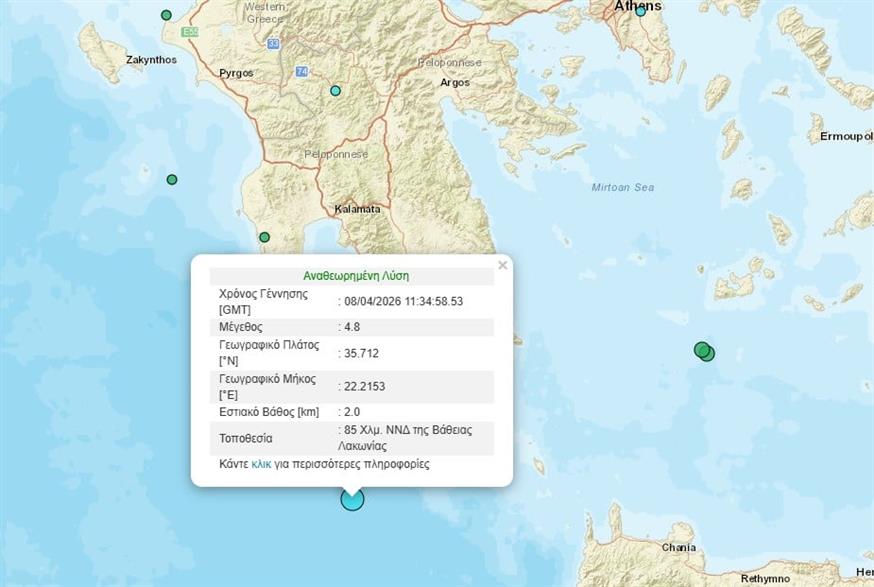The height and width of the screenshot is (587, 874).
Task: Click the Μέγεθος row showing 4.8
Action: pyautogui.click(x=350, y=327)
